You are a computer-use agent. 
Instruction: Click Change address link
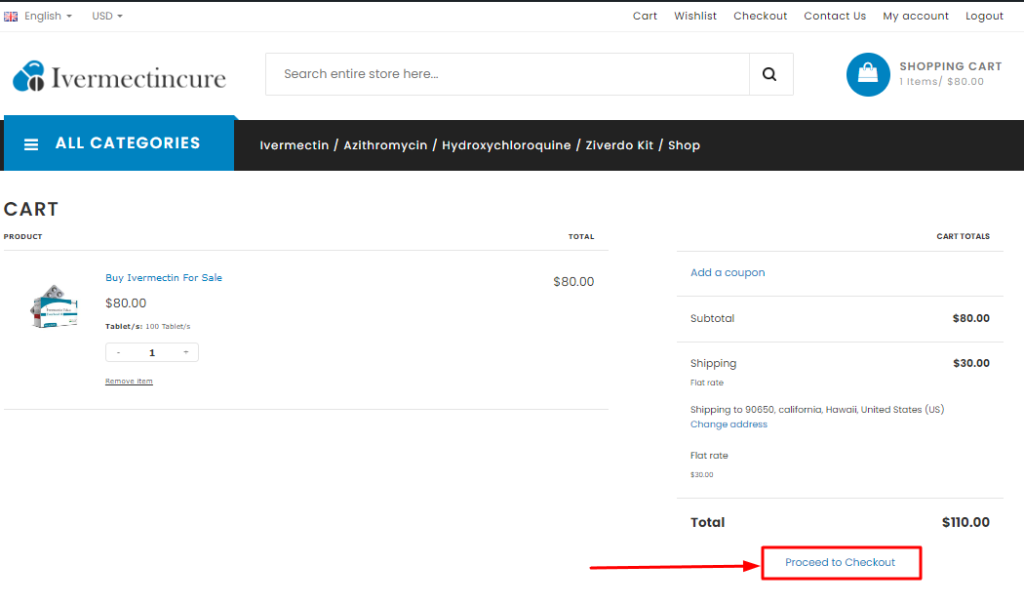pos(729,424)
